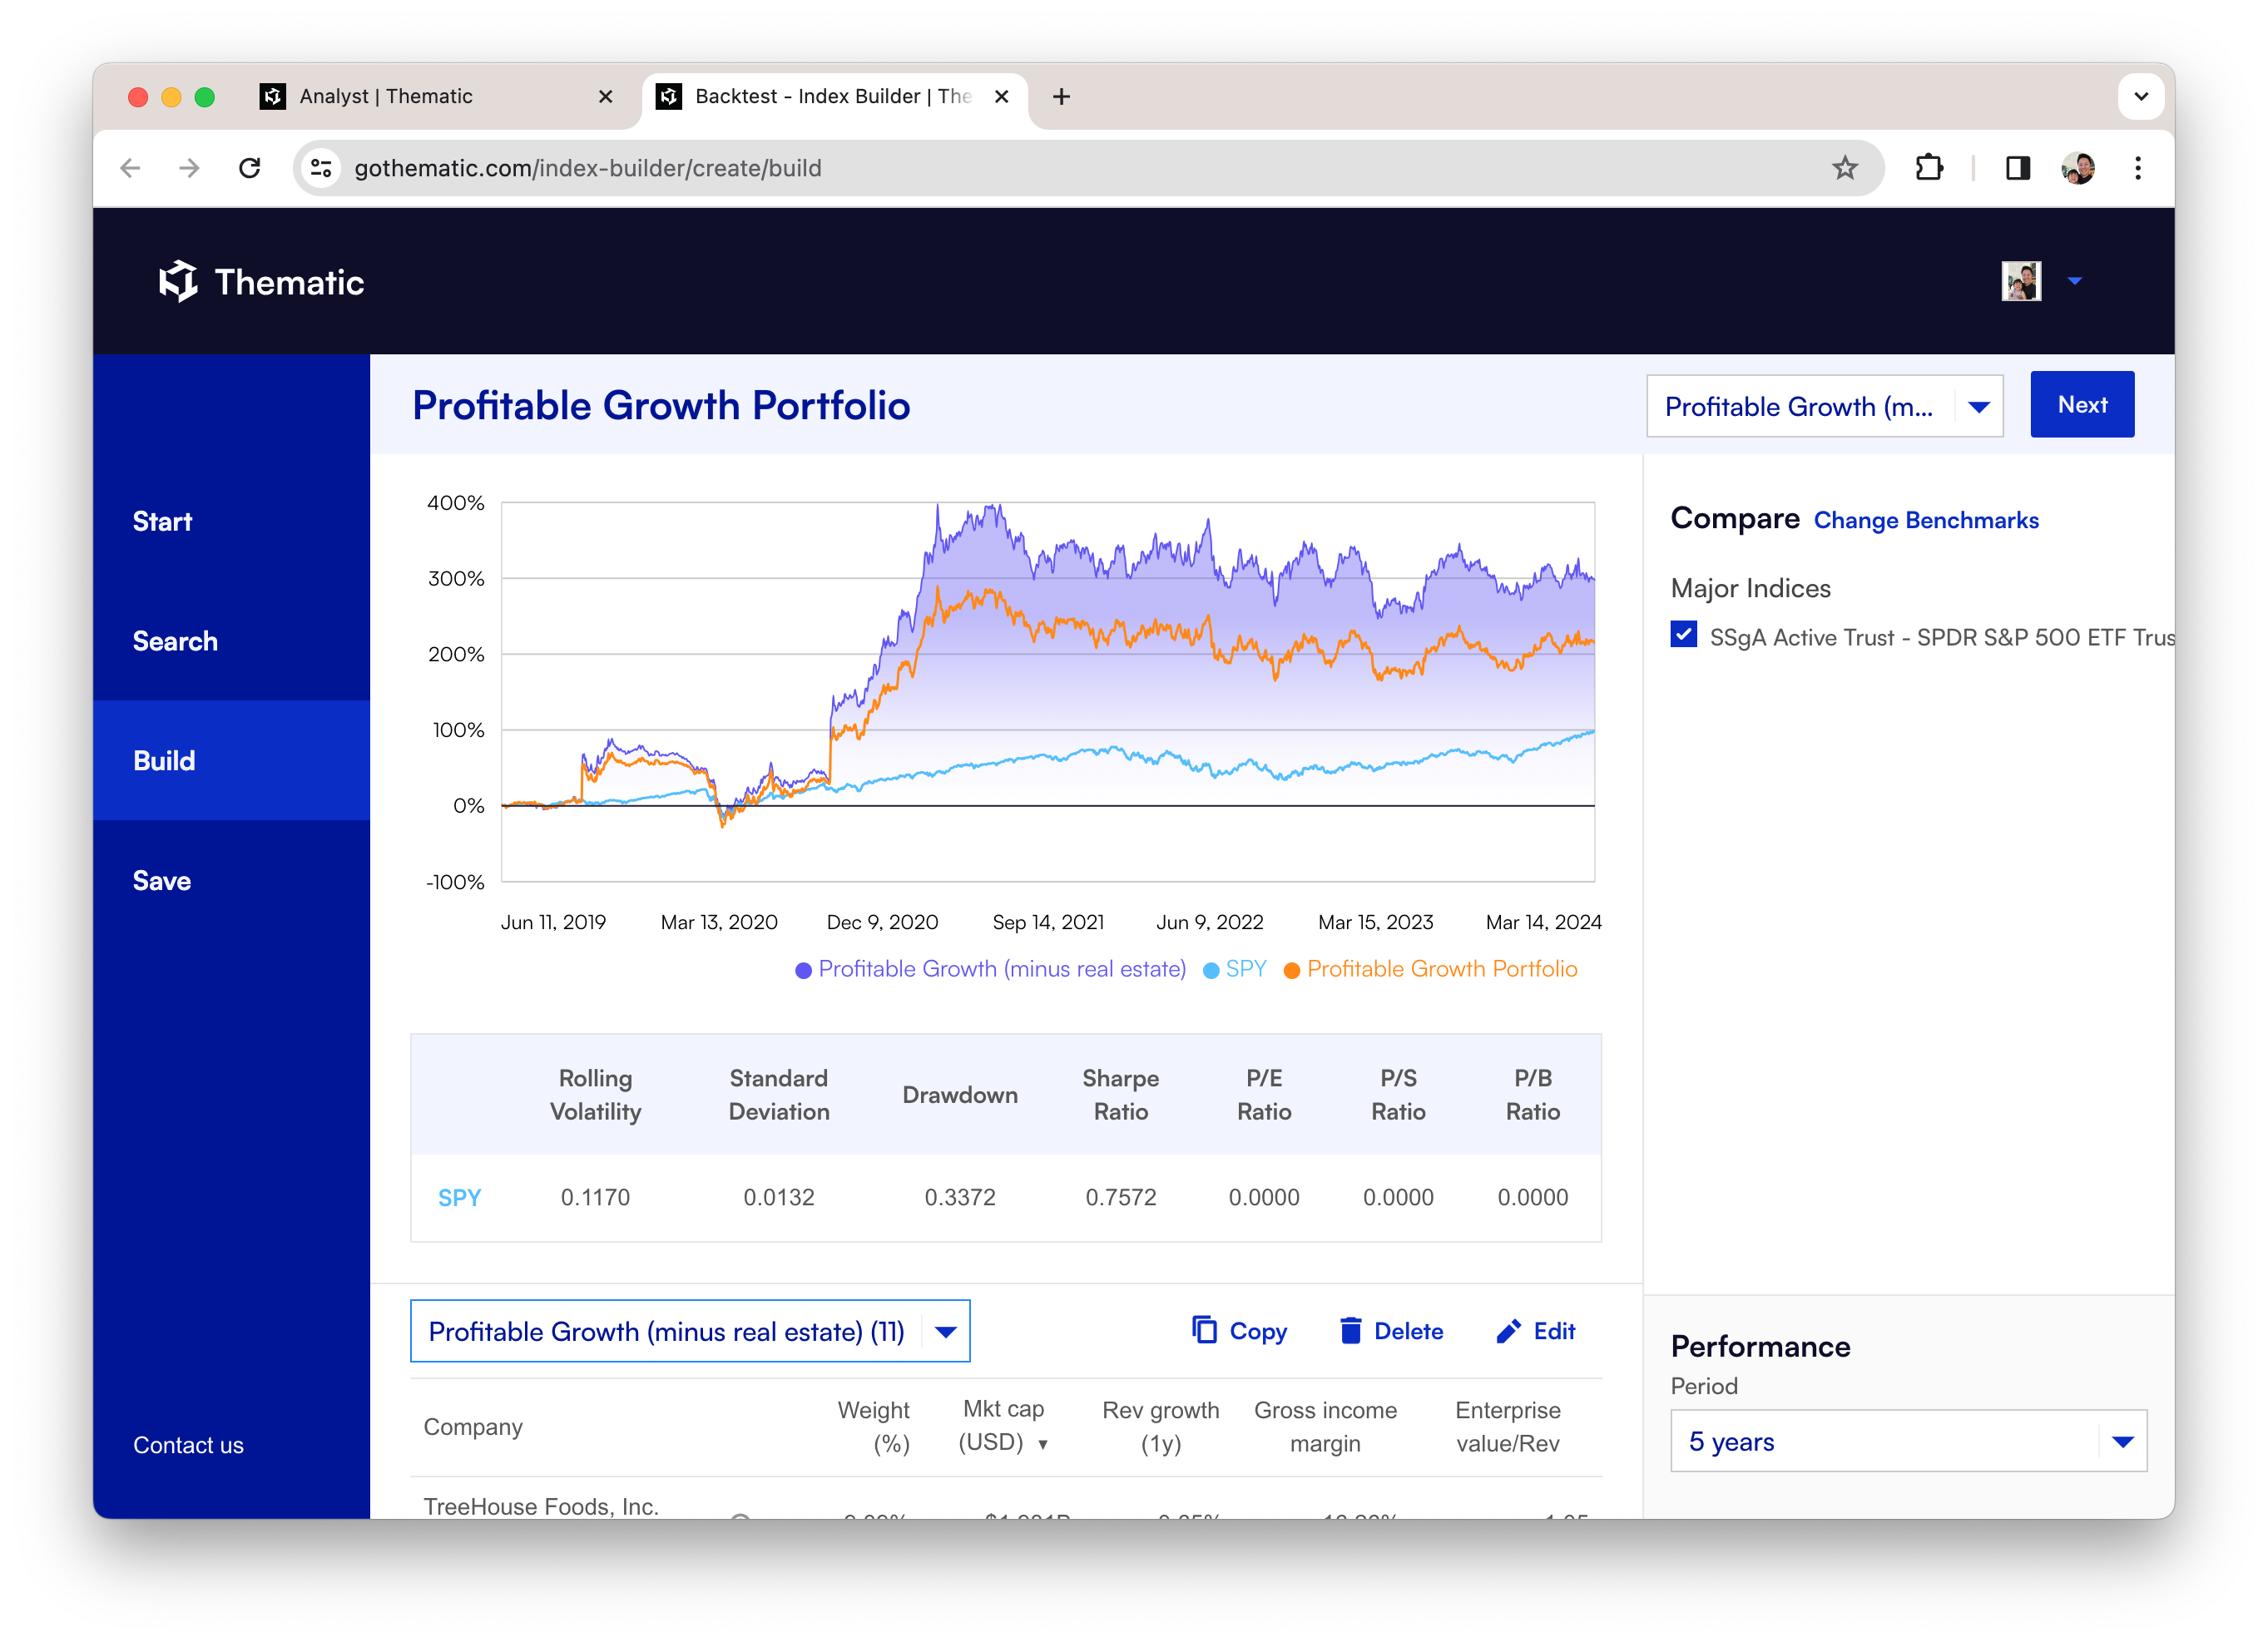Expand Profitable Growth (minus real estate) (11) dropdown
The height and width of the screenshot is (1642, 2268).
coord(690,1331)
